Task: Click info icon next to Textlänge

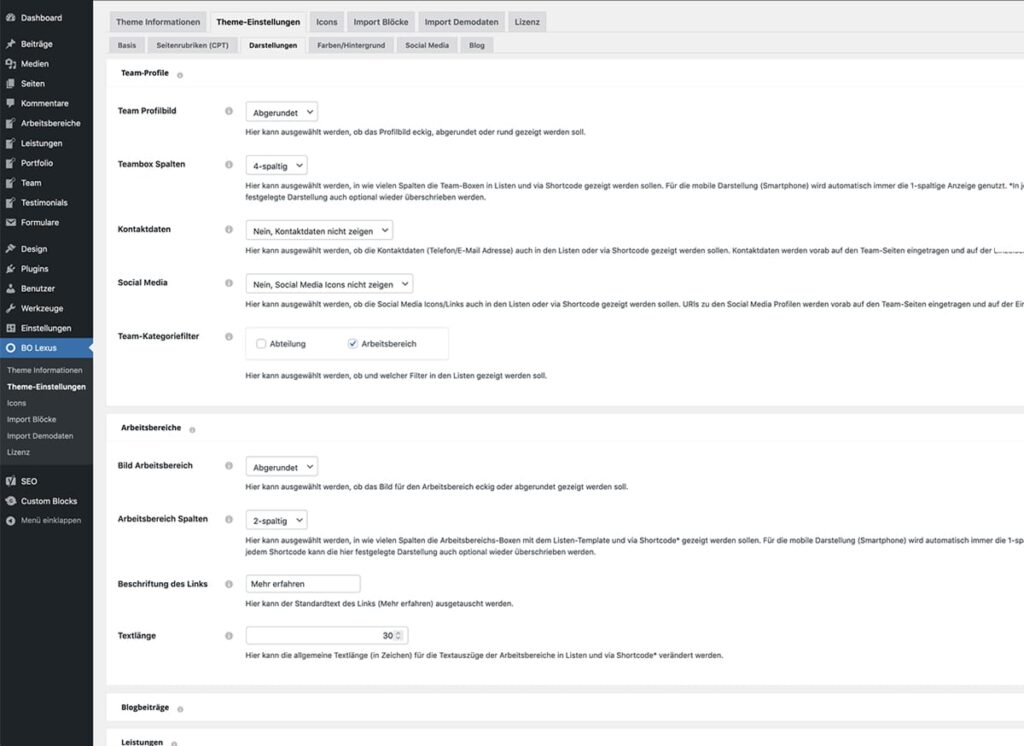Action: [229, 635]
